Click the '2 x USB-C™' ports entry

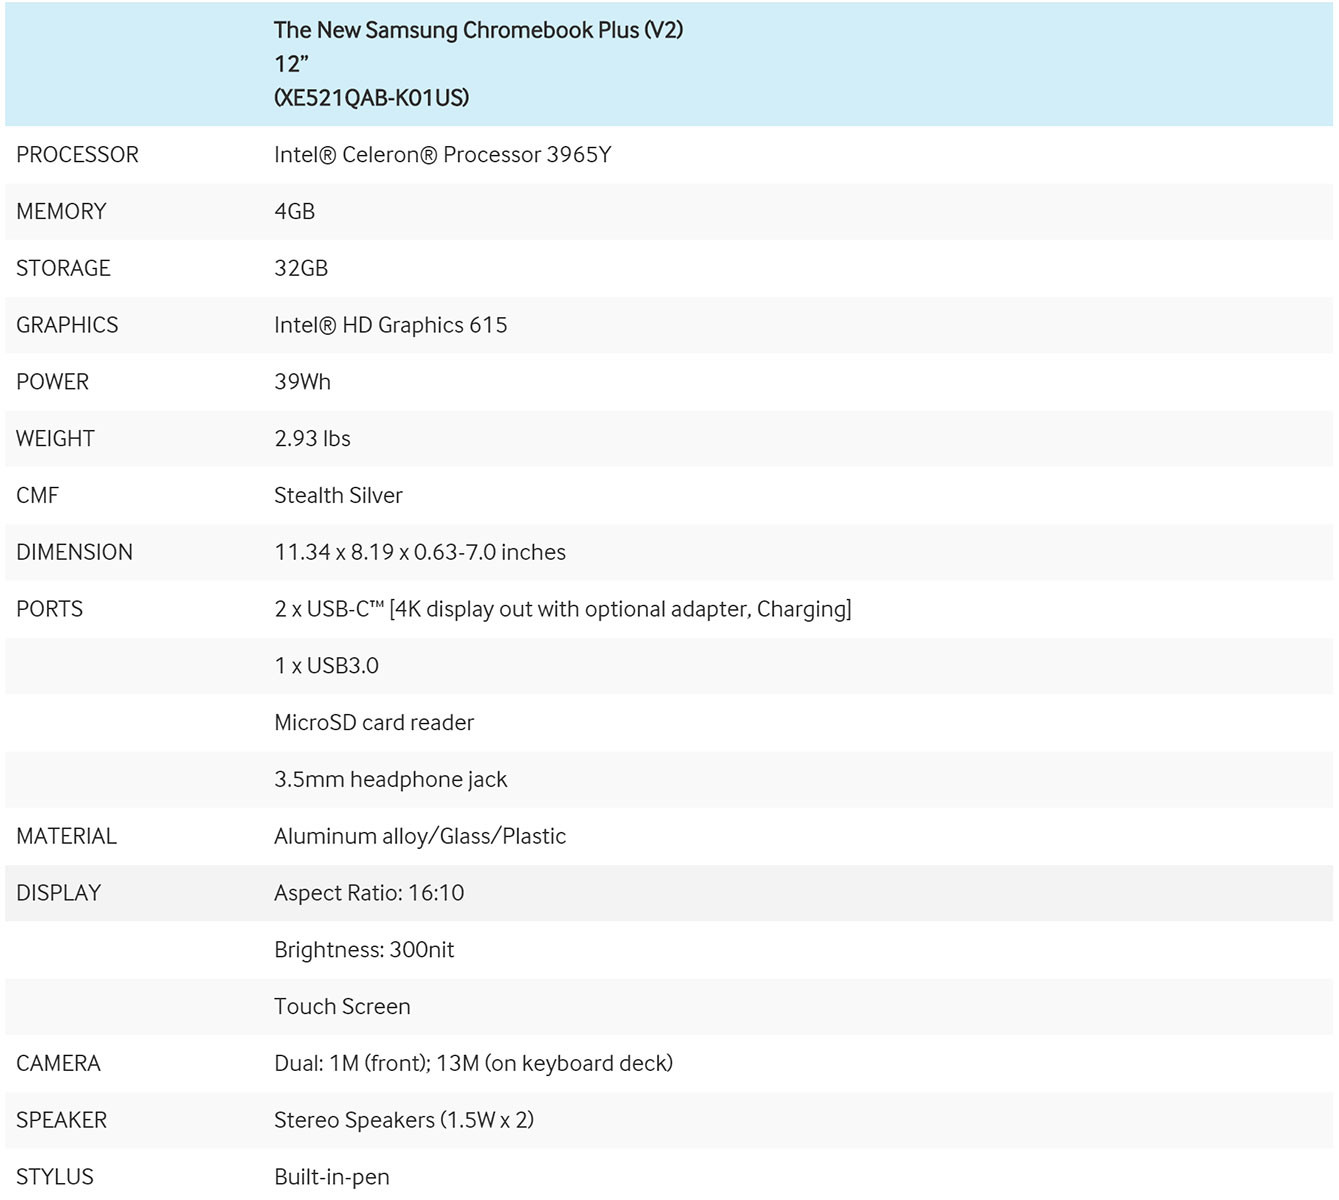[563, 609]
